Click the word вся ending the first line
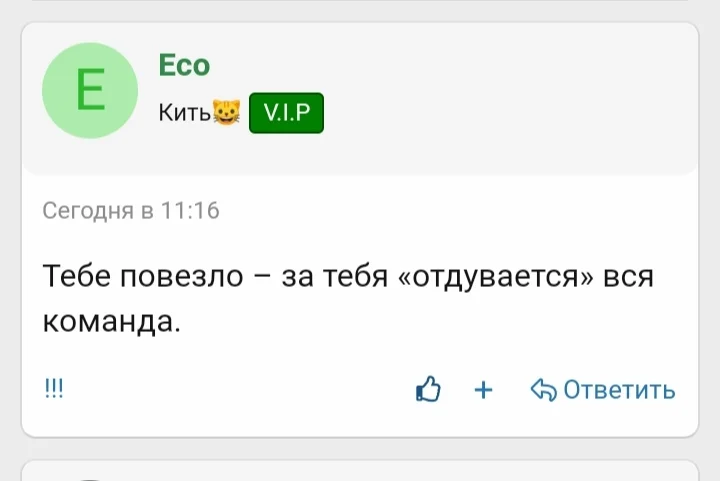The height and width of the screenshot is (481, 720). tap(629, 275)
